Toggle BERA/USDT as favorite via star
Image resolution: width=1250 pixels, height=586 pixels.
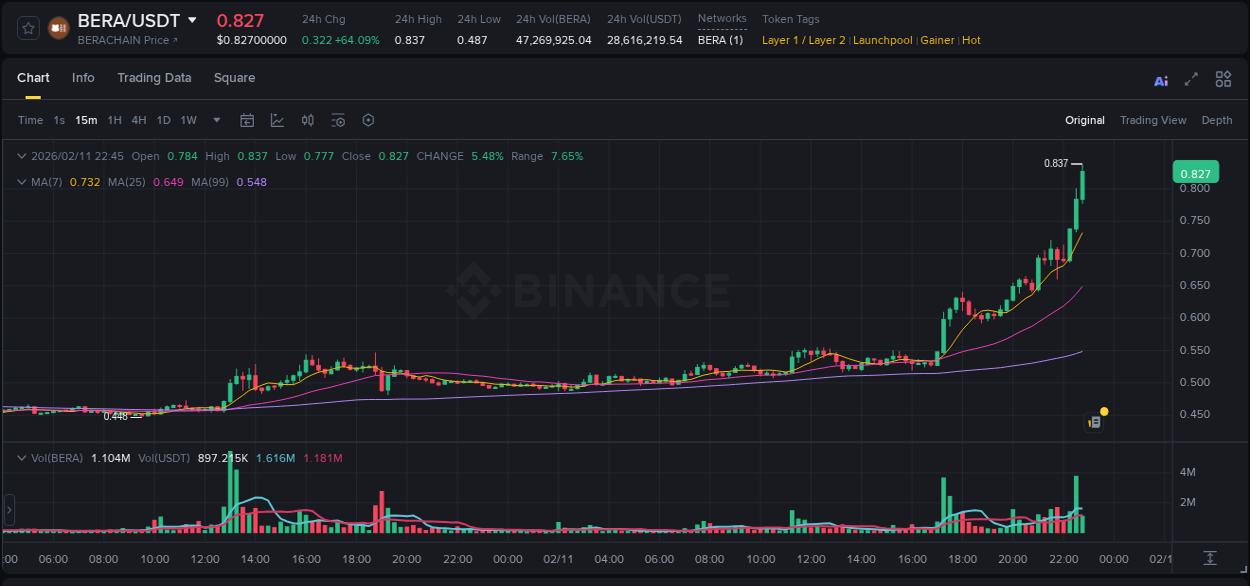27,27
